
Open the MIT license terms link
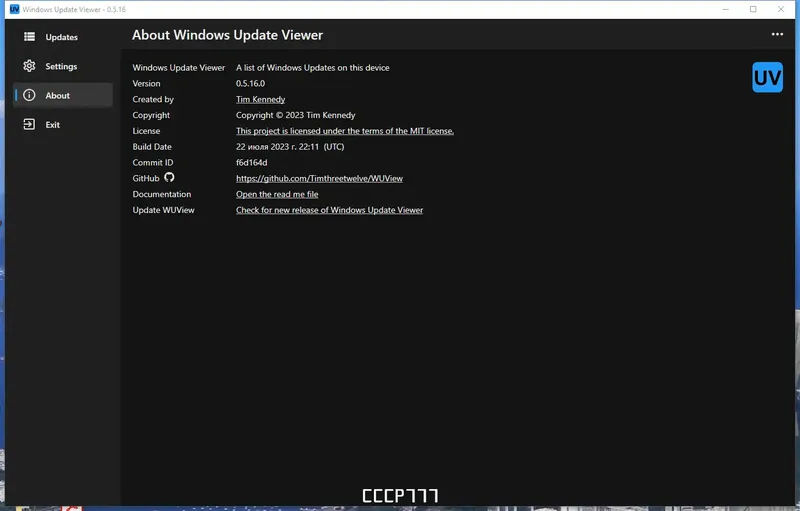[344, 131]
